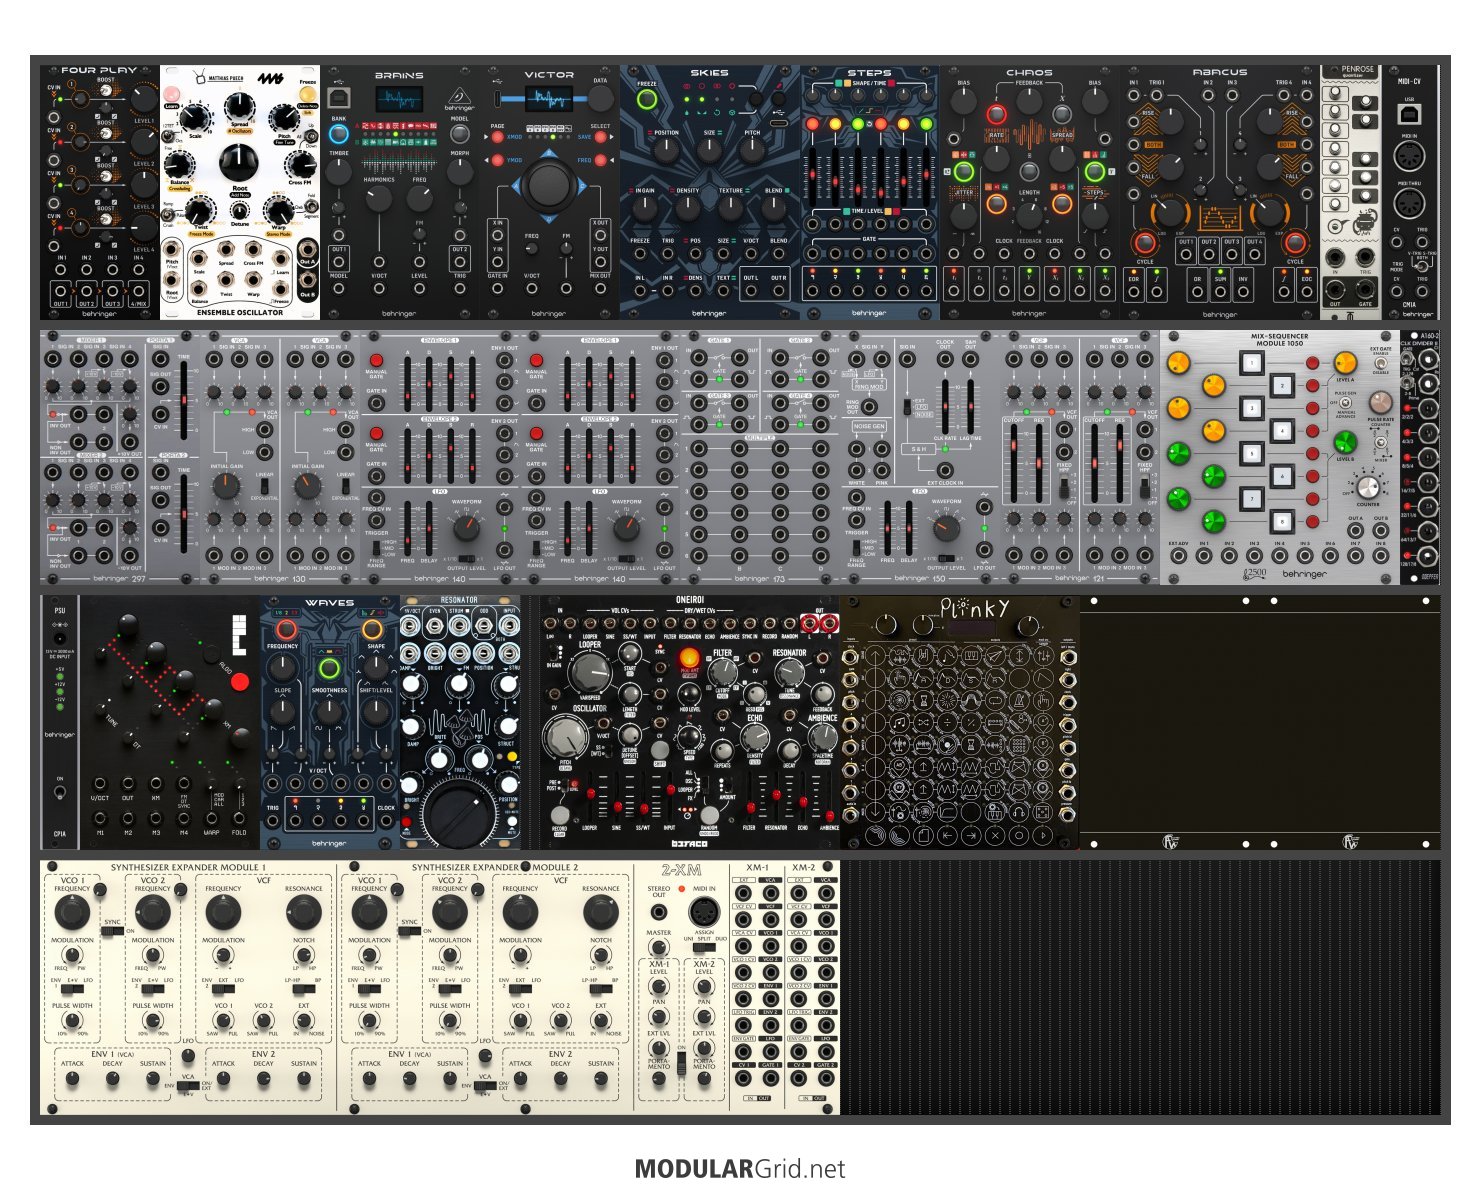
Task: Click the USB-C port on the Victor module
Action: point(497,98)
